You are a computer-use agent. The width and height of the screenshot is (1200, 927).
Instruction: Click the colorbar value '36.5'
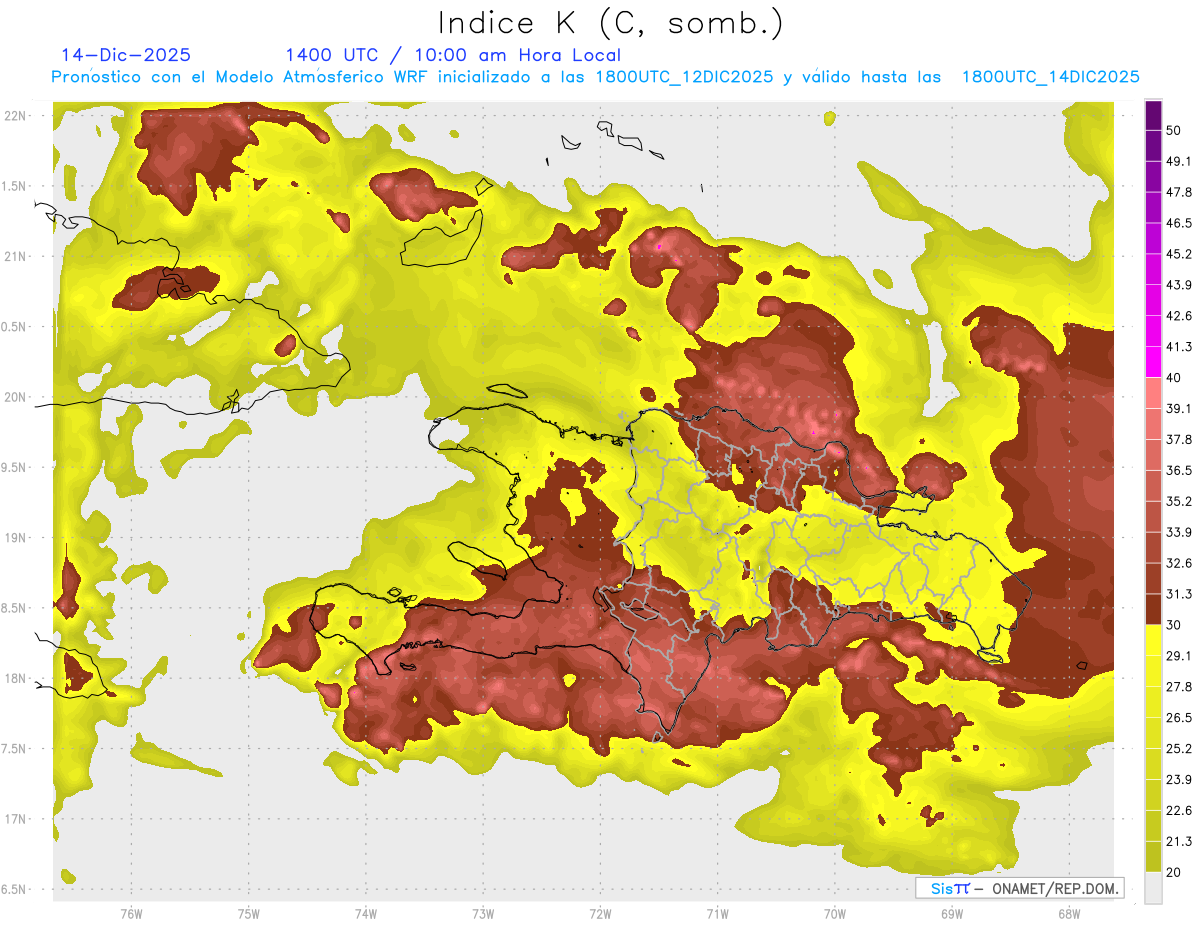coord(1178,470)
